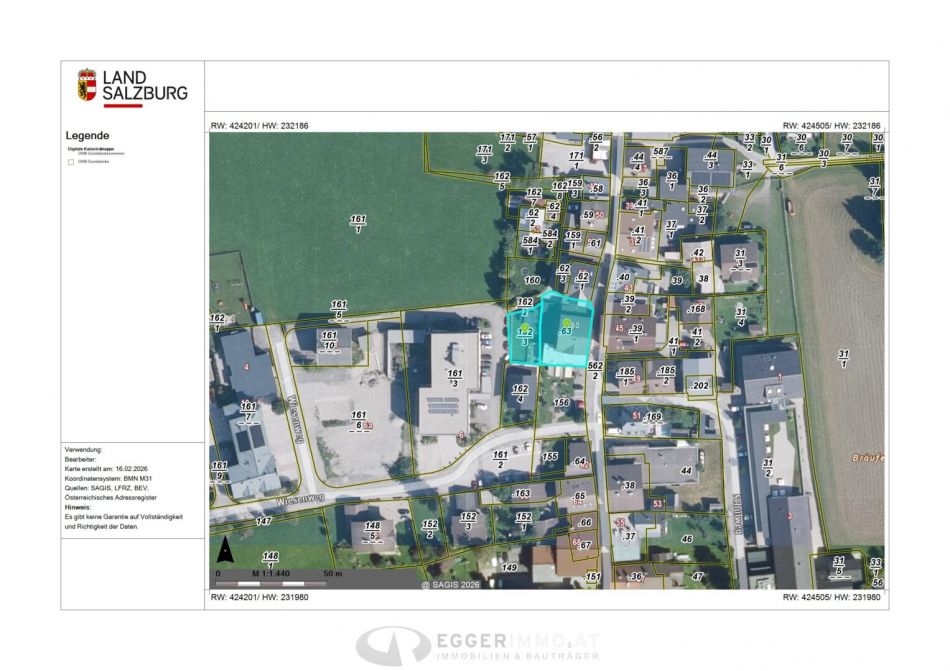Click the DKM Grundstücke legend symbol box
This screenshot has width=950, height=671.
point(70,160)
